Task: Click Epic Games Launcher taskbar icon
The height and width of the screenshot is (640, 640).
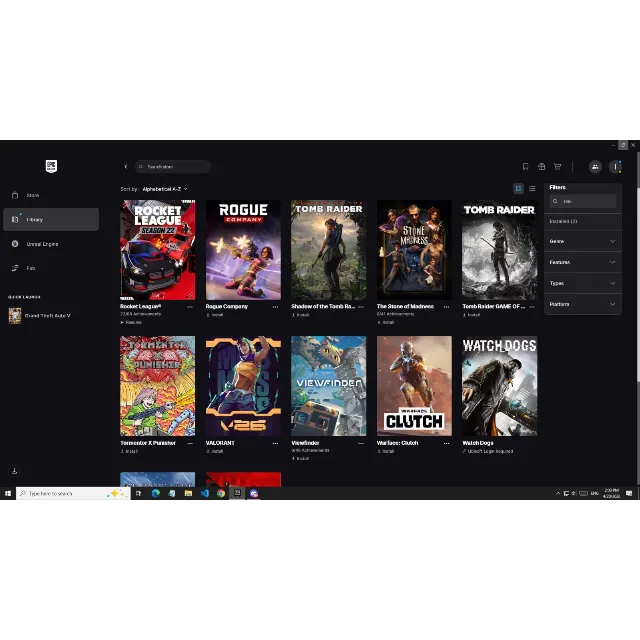Action: [x=237, y=493]
